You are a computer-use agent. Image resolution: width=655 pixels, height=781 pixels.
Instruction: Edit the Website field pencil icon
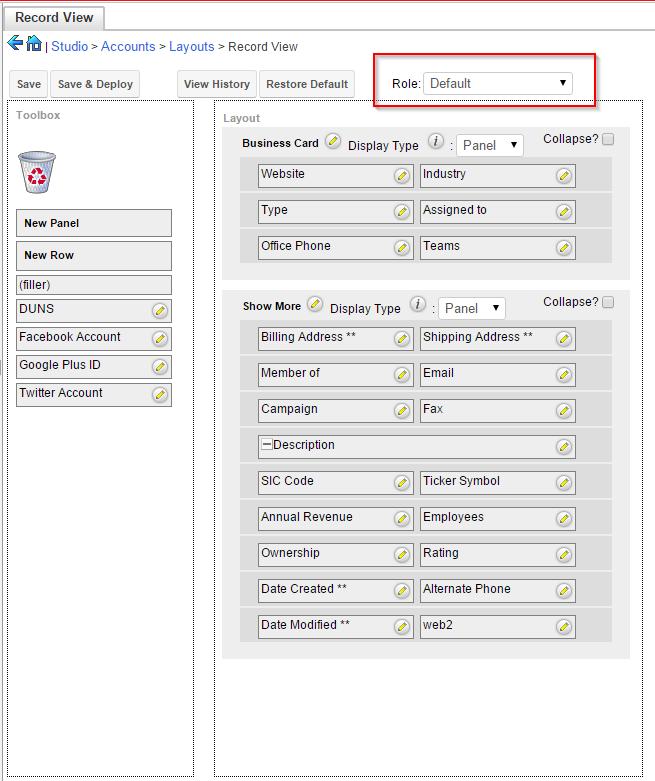pos(402,176)
